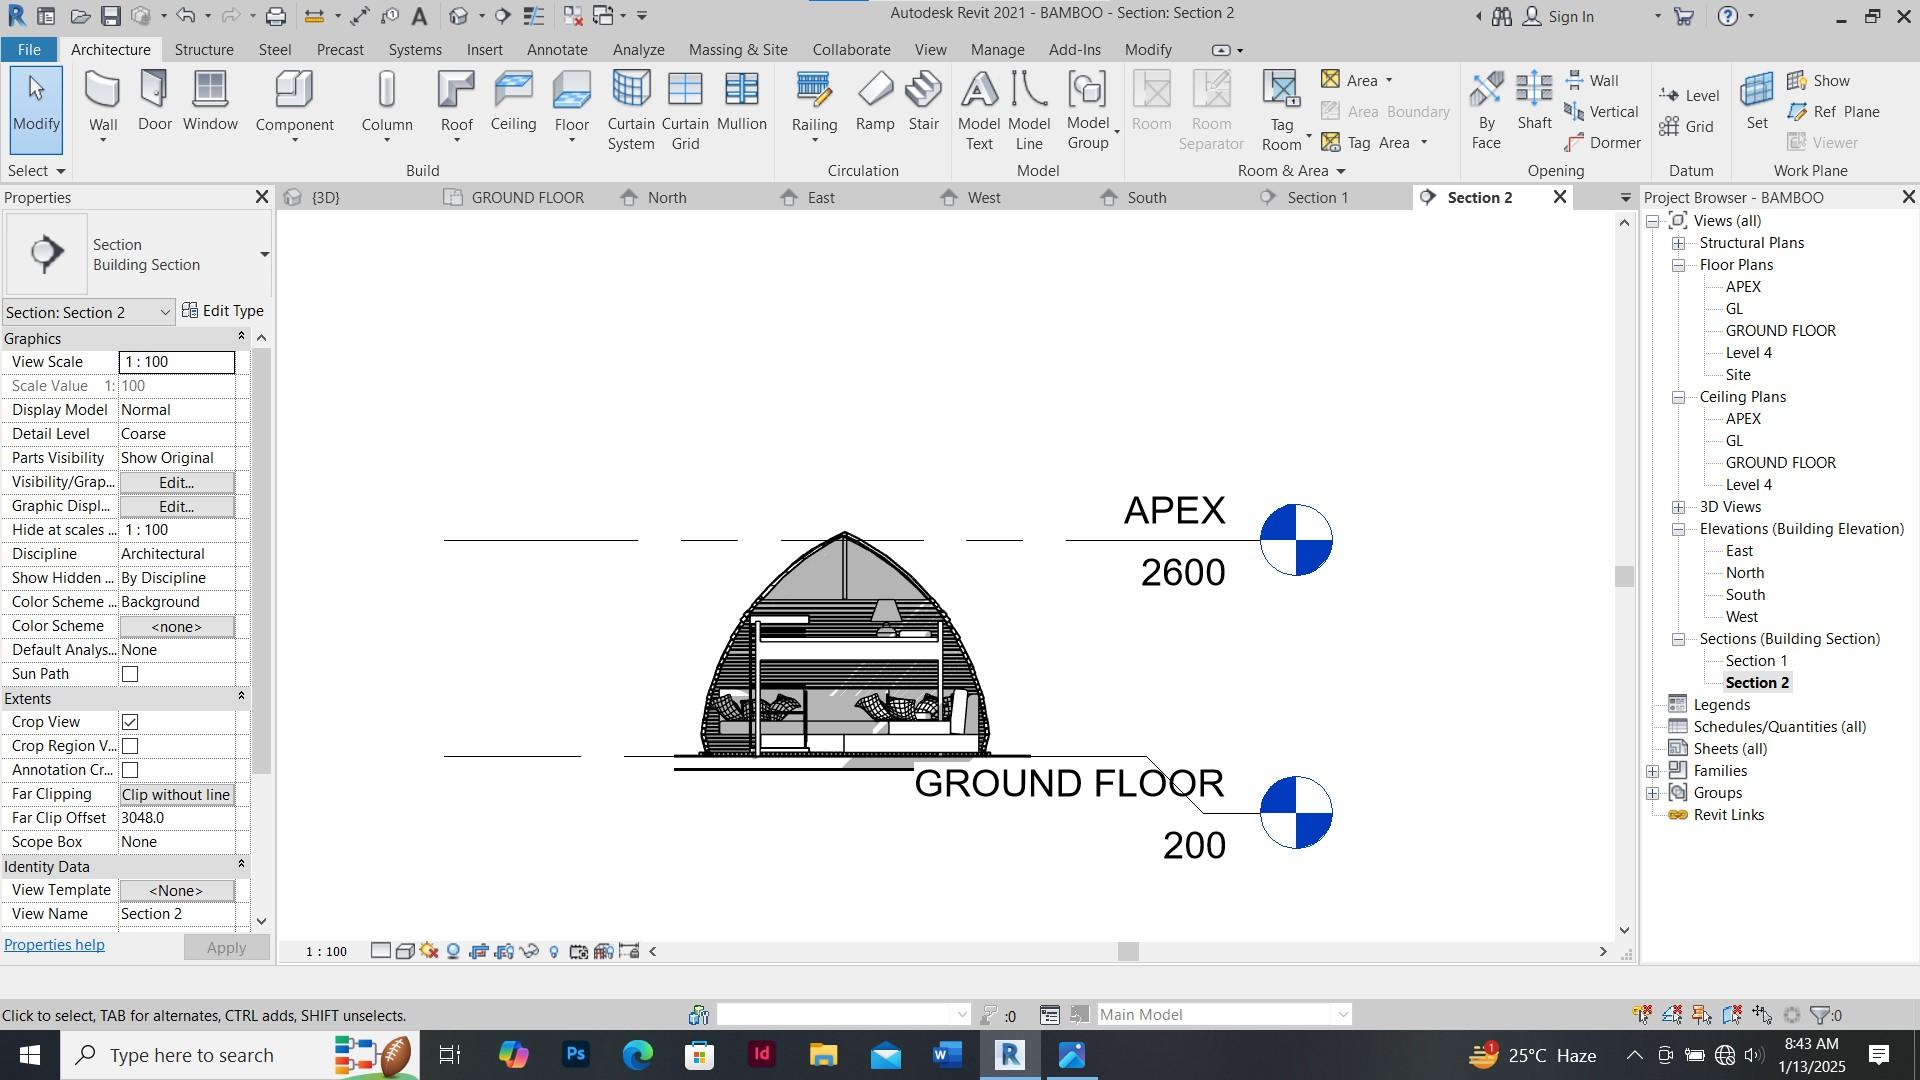The height and width of the screenshot is (1080, 1920).
Task: Select GROUND FLOOR floor plan view
Action: point(1782,330)
